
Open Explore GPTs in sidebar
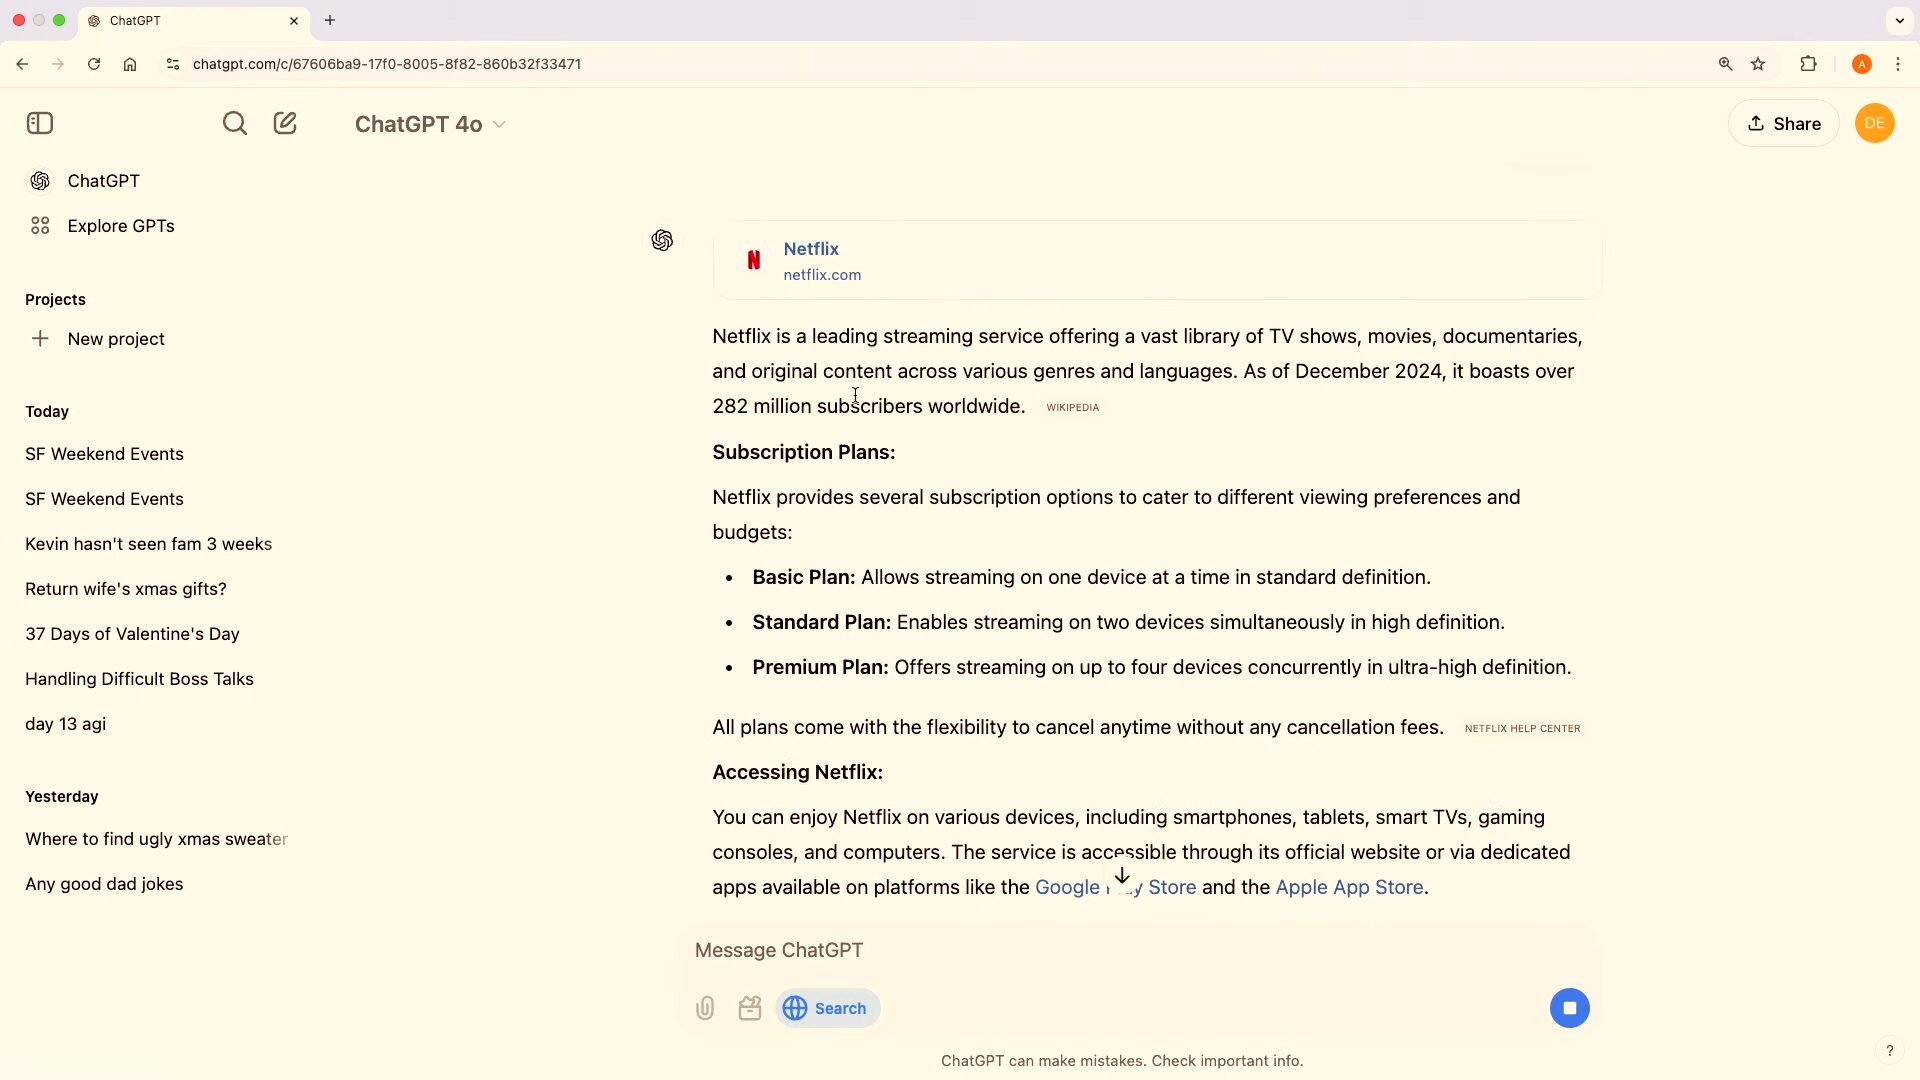(120, 226)
